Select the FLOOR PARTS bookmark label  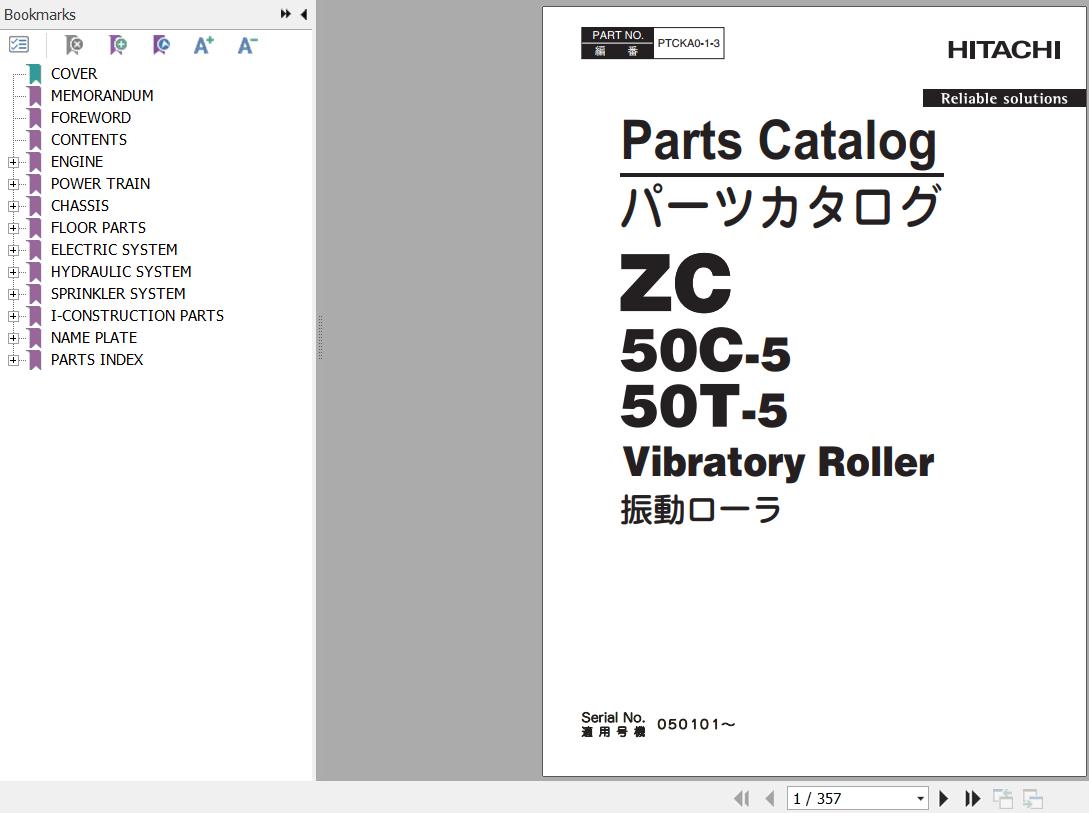(x=98, y=228)
